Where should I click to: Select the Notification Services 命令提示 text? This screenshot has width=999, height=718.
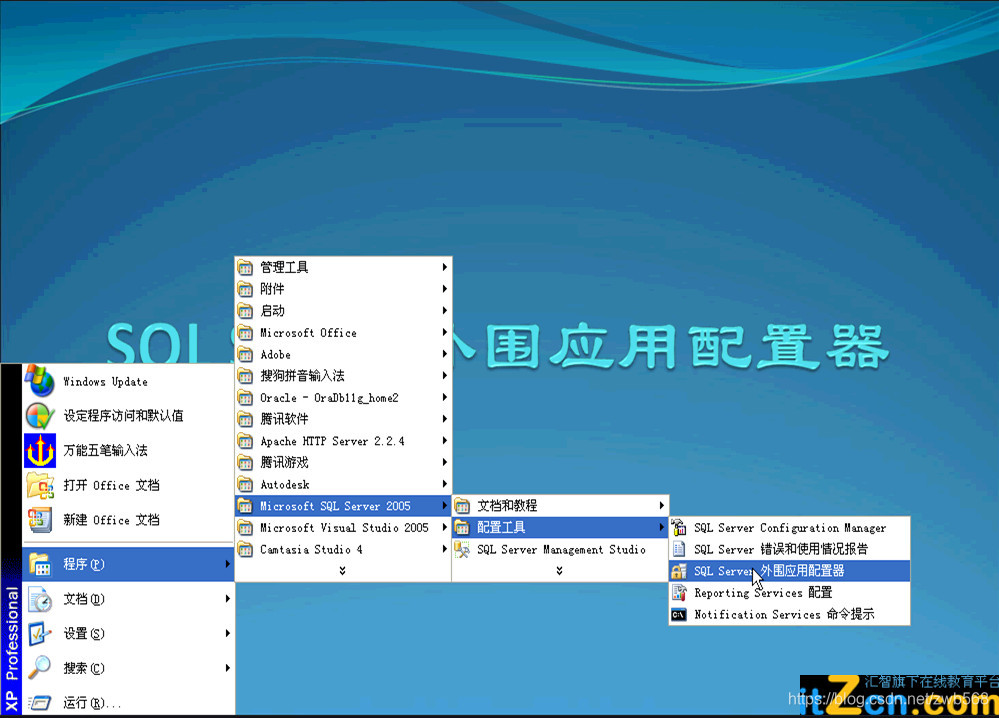[784, 614]
